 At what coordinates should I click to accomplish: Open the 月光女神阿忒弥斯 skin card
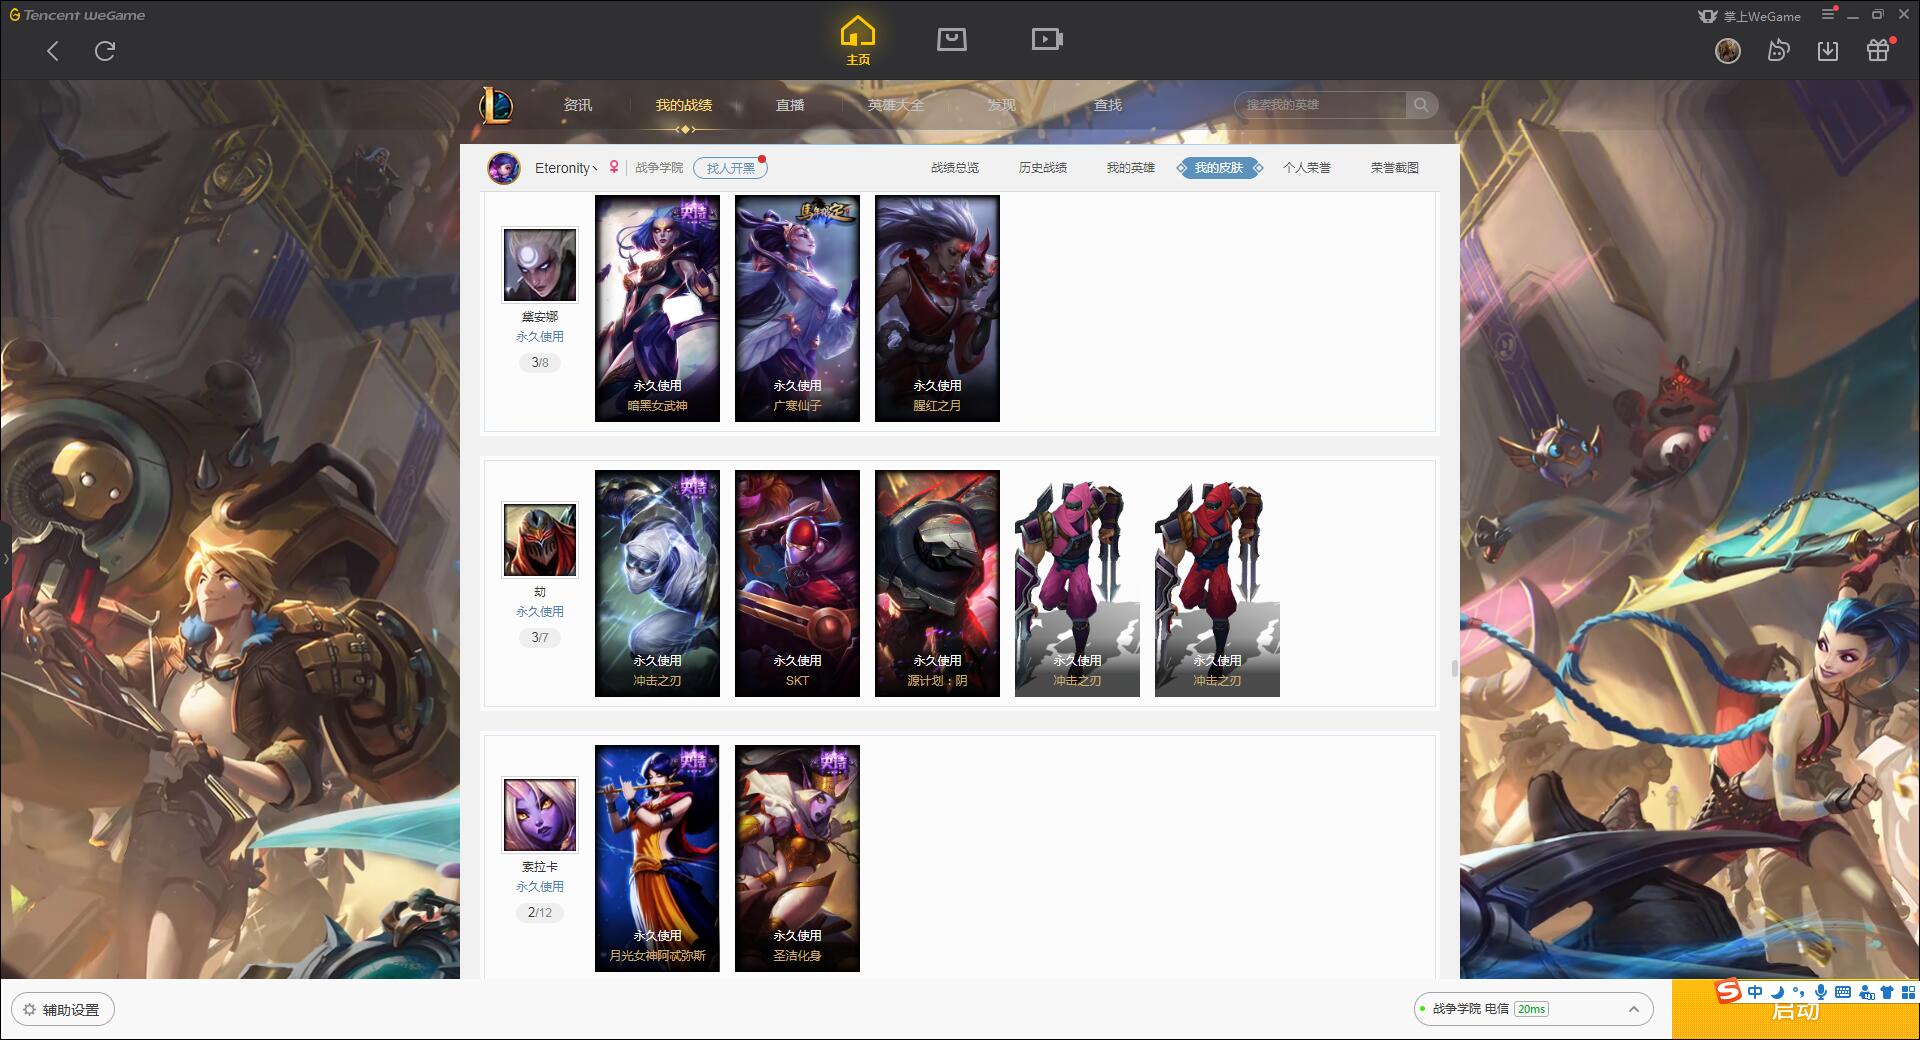click(x=657, y=858)
